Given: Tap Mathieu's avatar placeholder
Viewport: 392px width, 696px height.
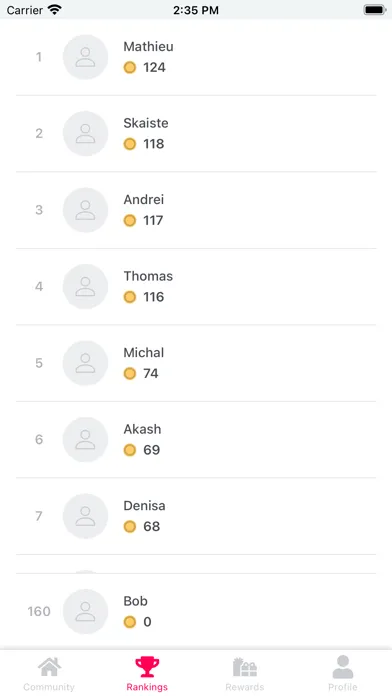Looking at the screenshot, I should tap(85, 57).
